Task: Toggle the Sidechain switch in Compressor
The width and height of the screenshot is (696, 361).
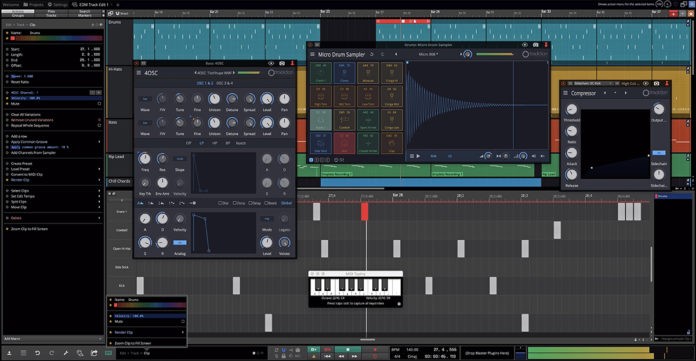Action: coord(659,153)
